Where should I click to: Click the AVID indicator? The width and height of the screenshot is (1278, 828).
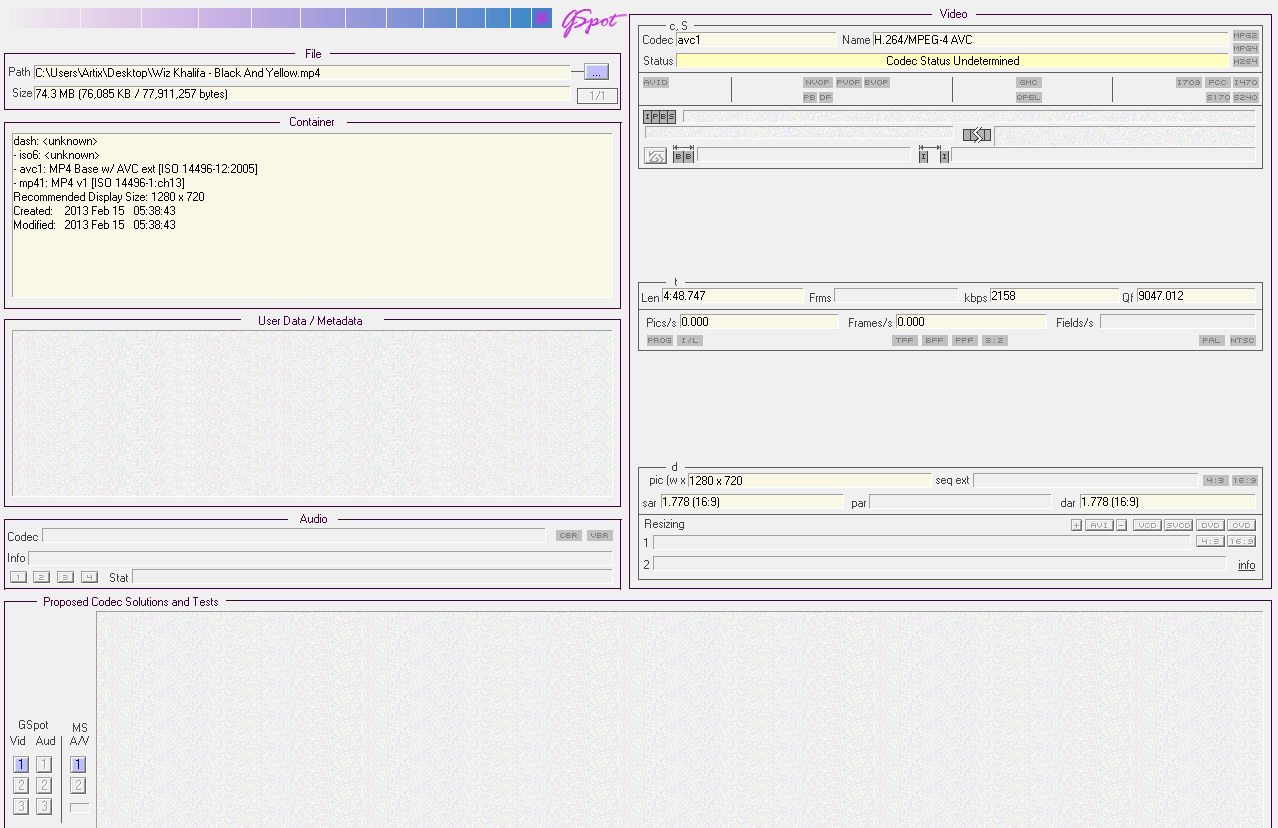coord(656,82)
